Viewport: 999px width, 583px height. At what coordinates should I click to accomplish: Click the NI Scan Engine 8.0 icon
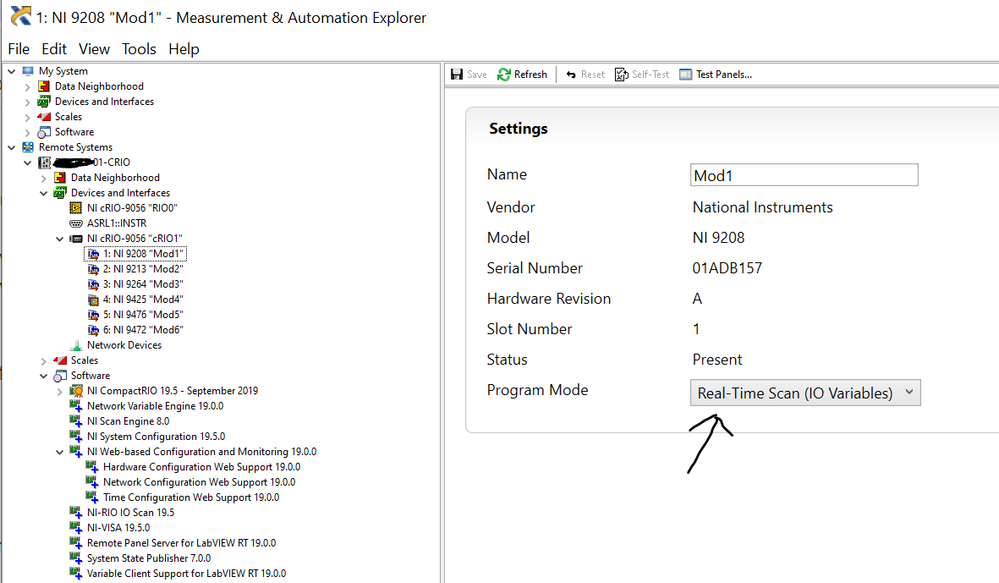pos(76,421)
